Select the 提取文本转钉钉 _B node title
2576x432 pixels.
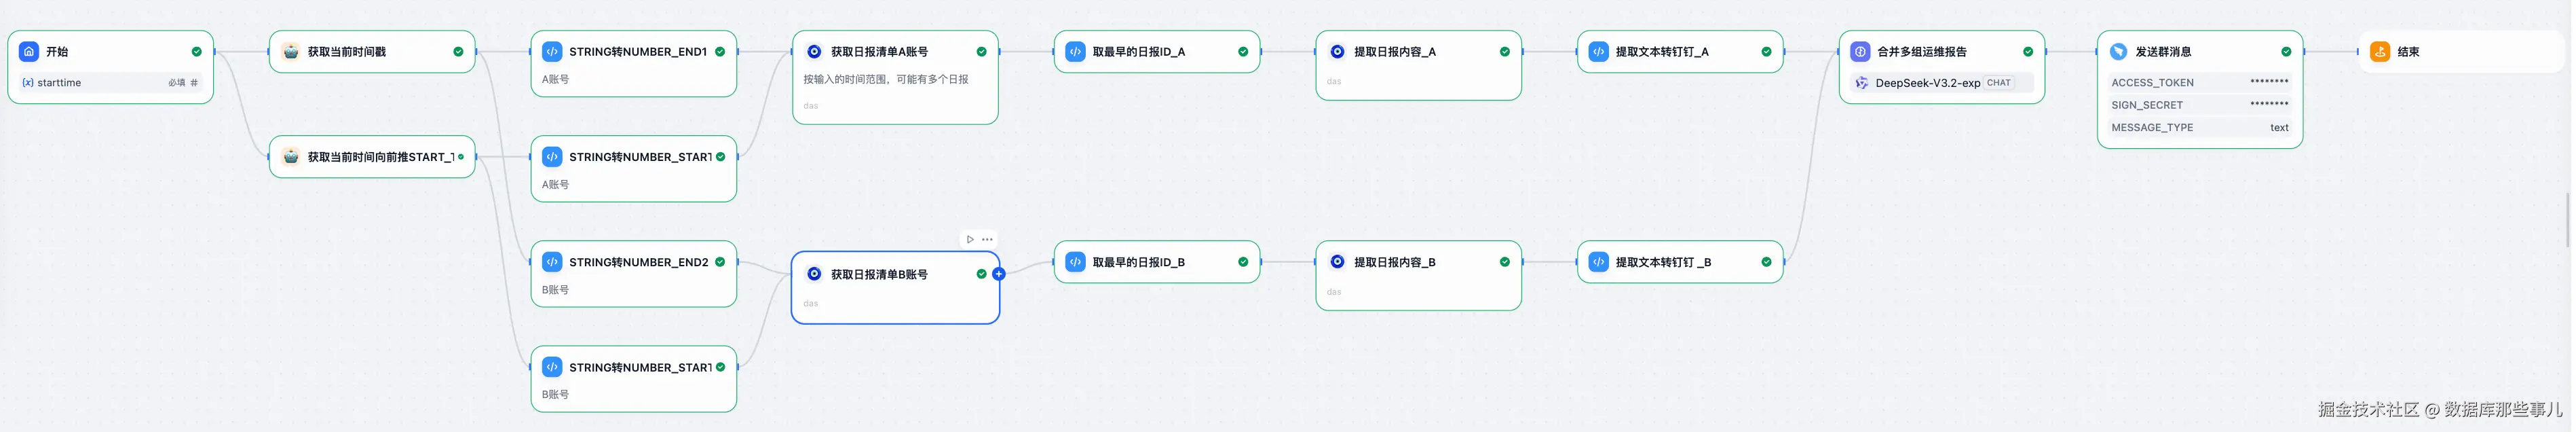(1662, 263)
